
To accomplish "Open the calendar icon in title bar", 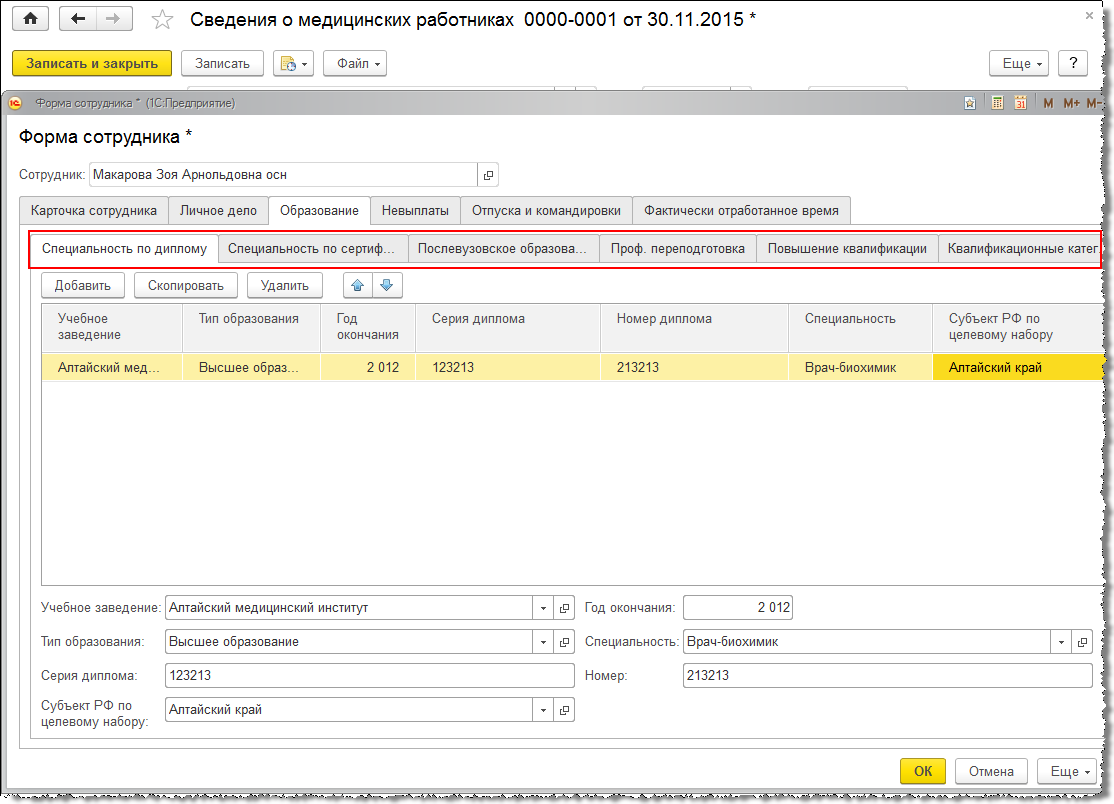I will [x=1021, y=103].
